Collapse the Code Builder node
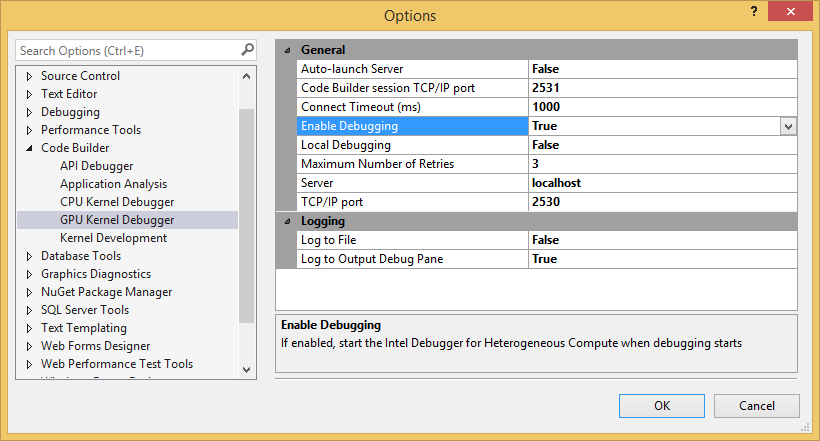 [x=29, y=148]
